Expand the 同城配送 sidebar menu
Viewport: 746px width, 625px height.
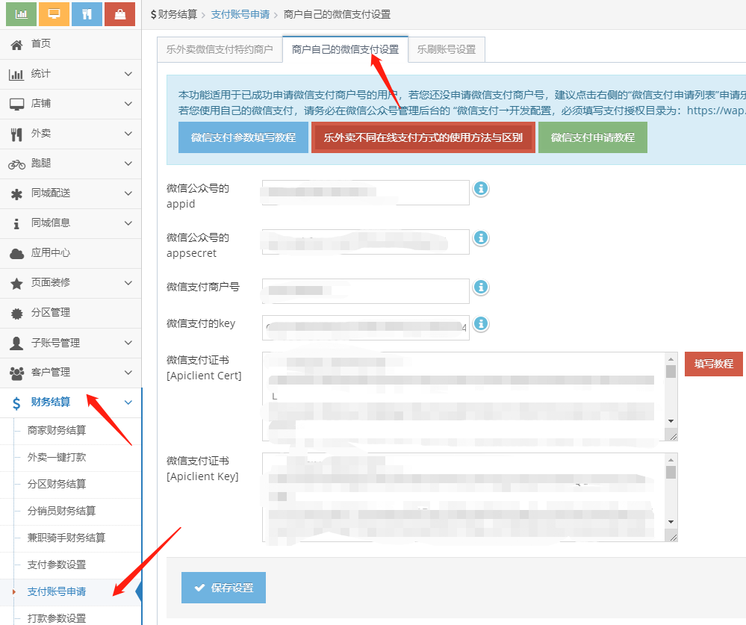click(70, 193)
